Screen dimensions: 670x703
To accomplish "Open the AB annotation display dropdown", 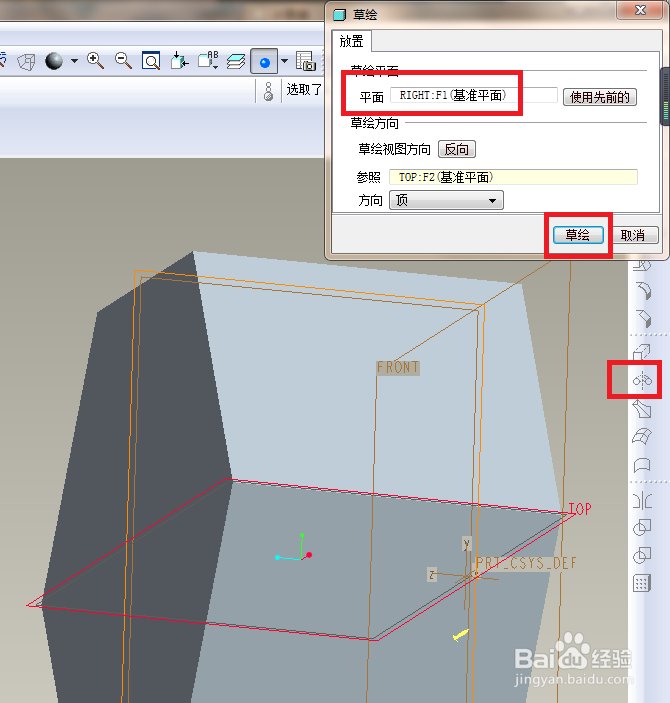I will (208, 60).
